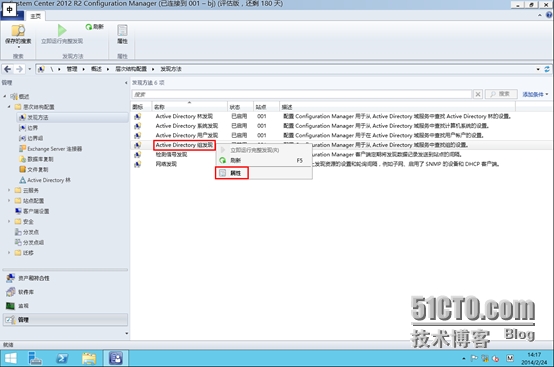Switch to Administration workspace
Screen dimensions: 554x367
click(x=65, y=320)
